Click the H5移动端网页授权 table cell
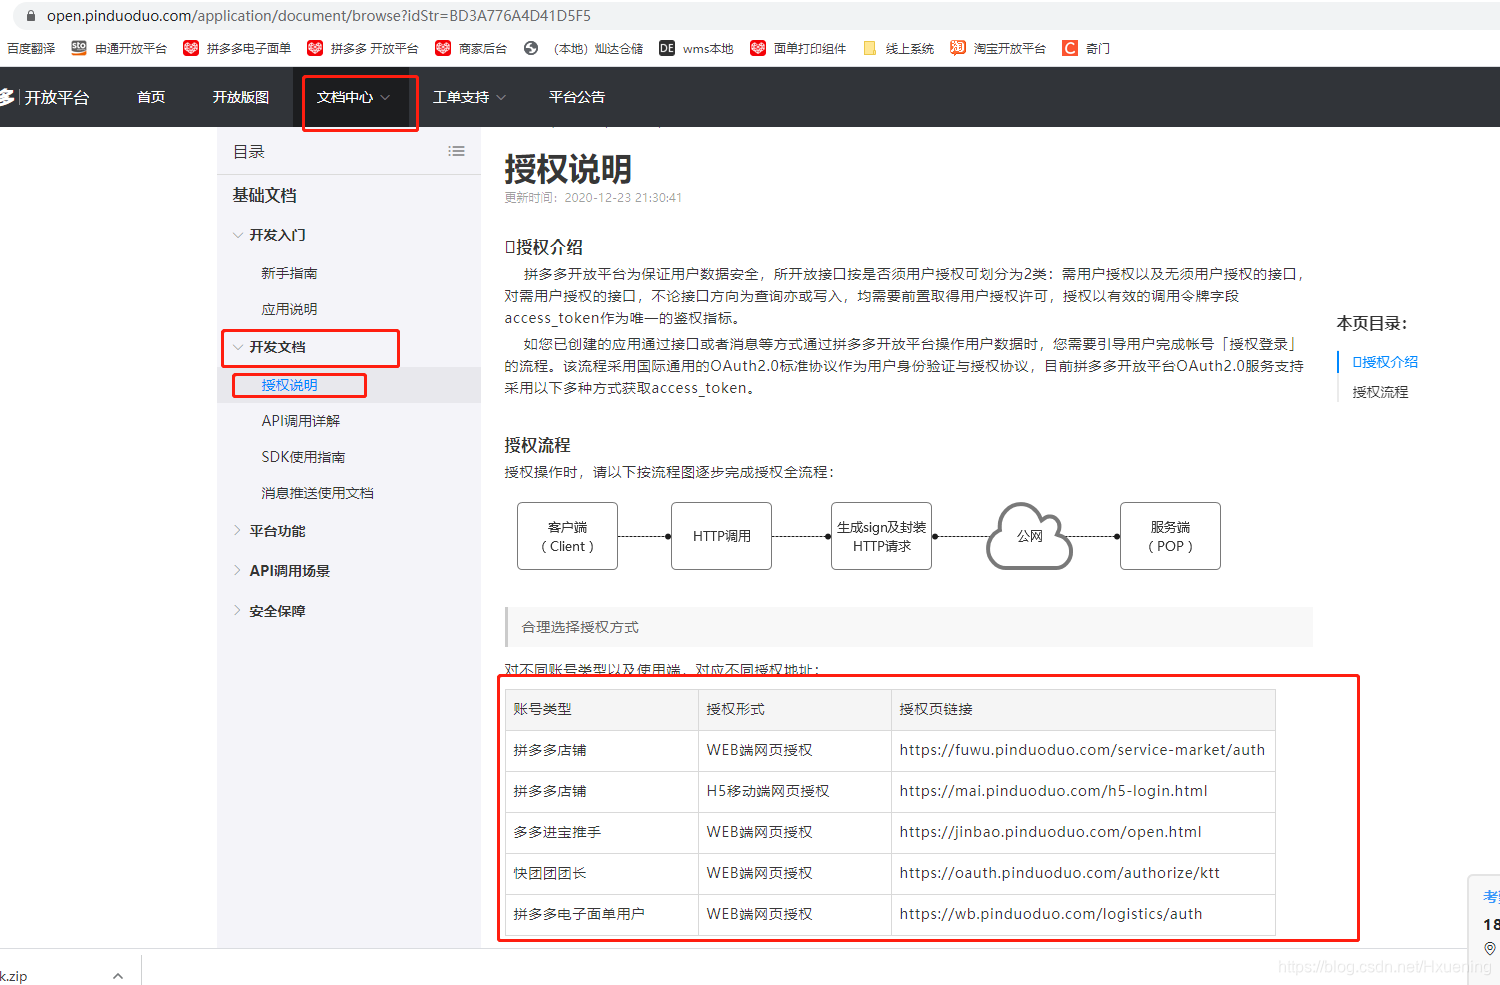Screen dimensions: 1500x985 pyautogui.click(x=795, y=791)
